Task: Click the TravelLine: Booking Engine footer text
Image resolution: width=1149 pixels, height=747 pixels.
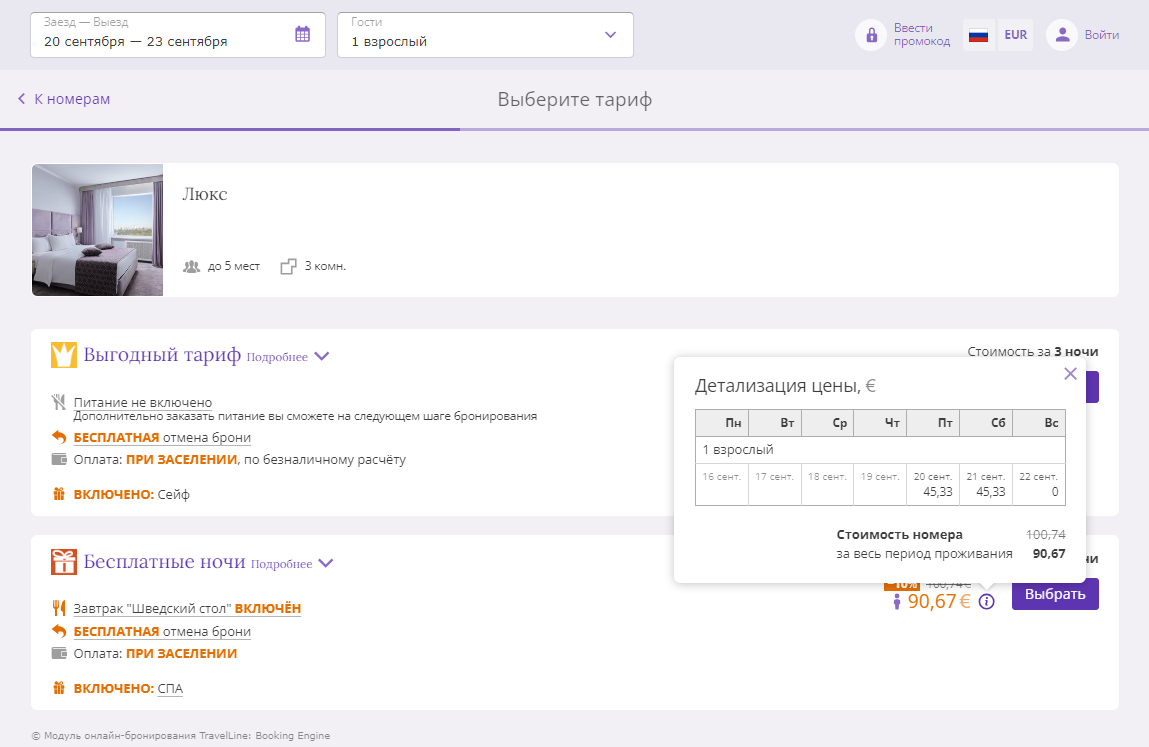Action: click(265, 735)
